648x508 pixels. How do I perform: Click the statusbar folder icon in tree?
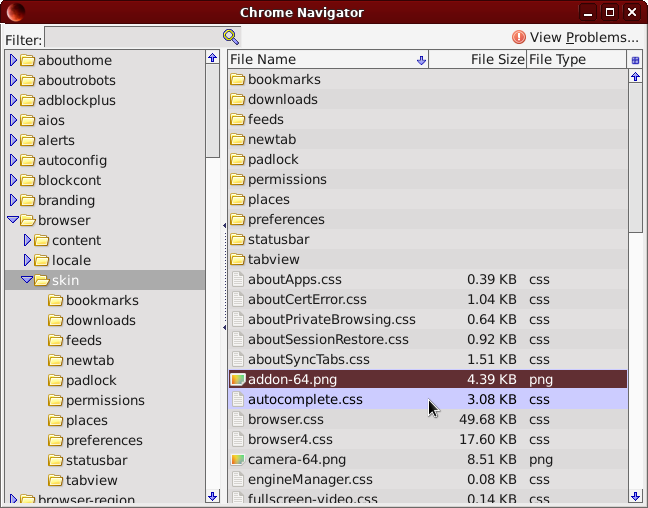(55, 460)
